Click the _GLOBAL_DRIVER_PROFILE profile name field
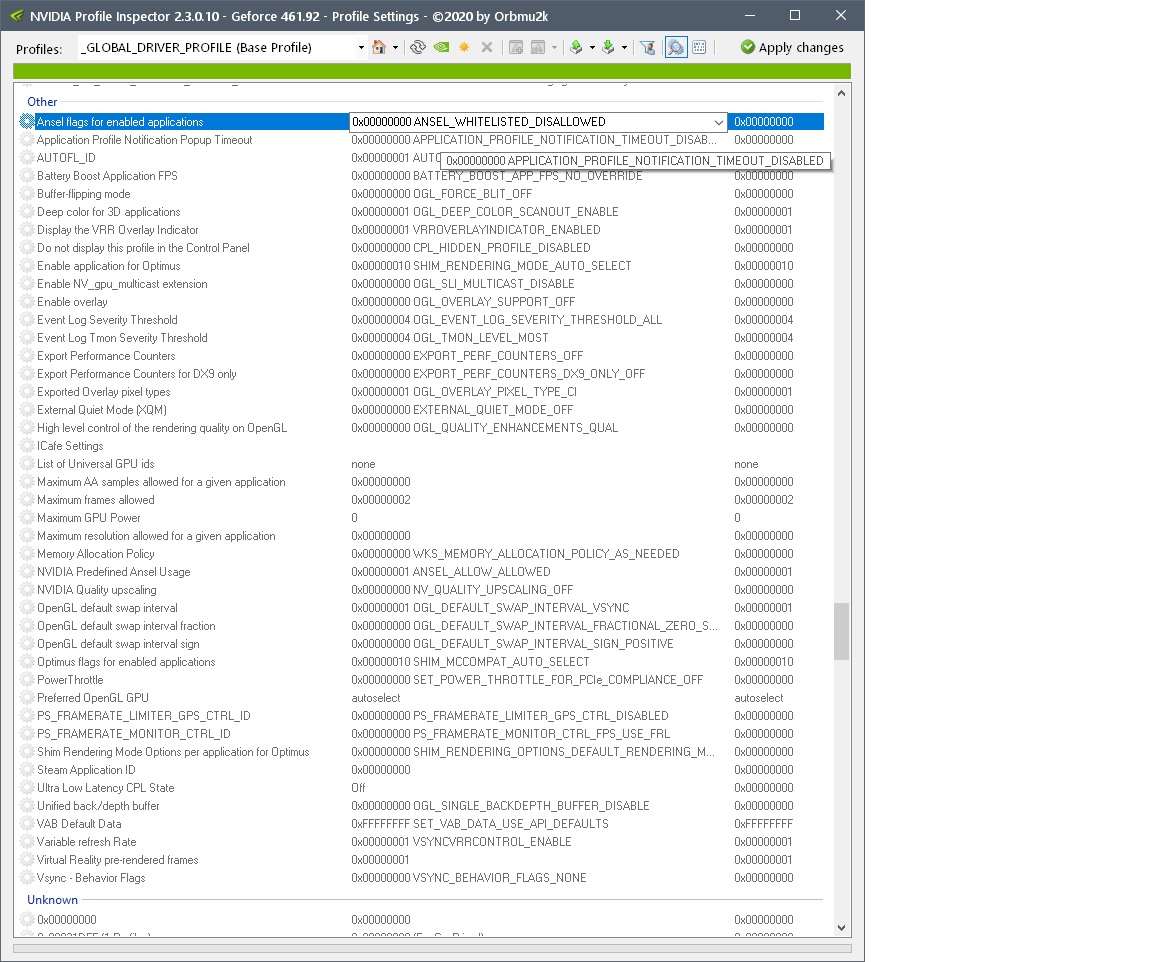The image size is (1152, 962). pos(217,48)
